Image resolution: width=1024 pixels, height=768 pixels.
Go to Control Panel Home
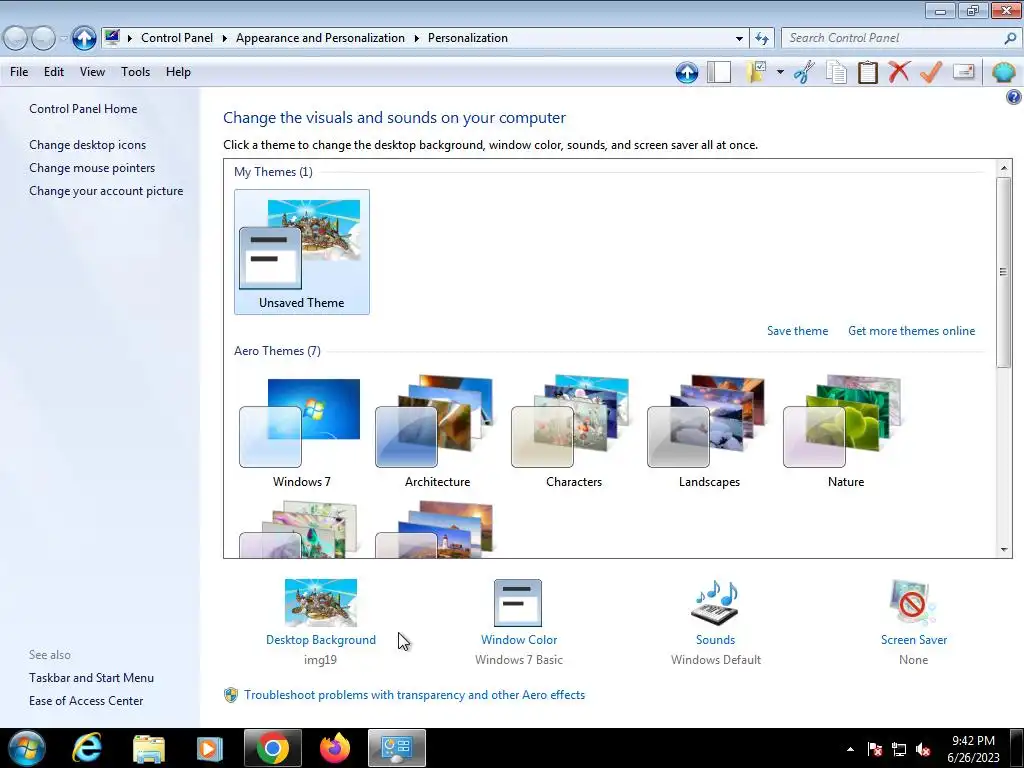pyautogui.click(x=83, y=109)
